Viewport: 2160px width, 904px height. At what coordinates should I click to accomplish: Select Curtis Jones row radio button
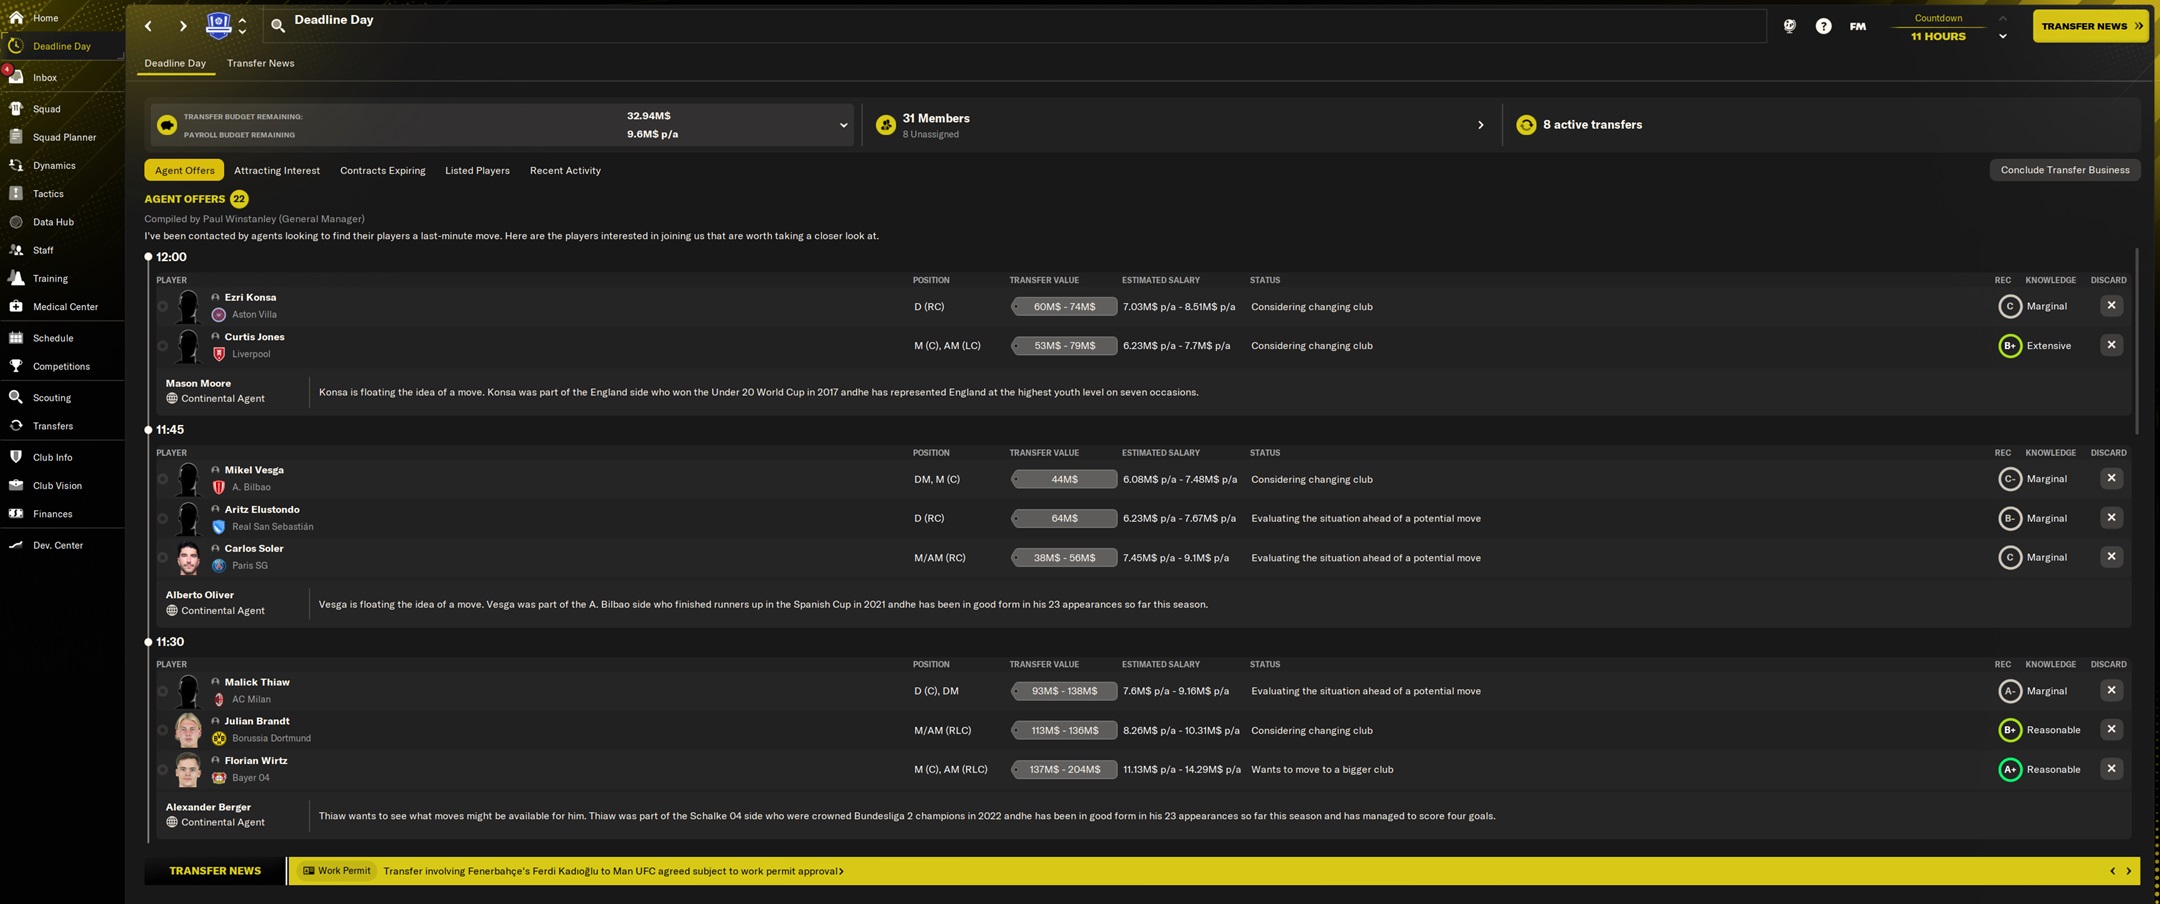(163, 346)
